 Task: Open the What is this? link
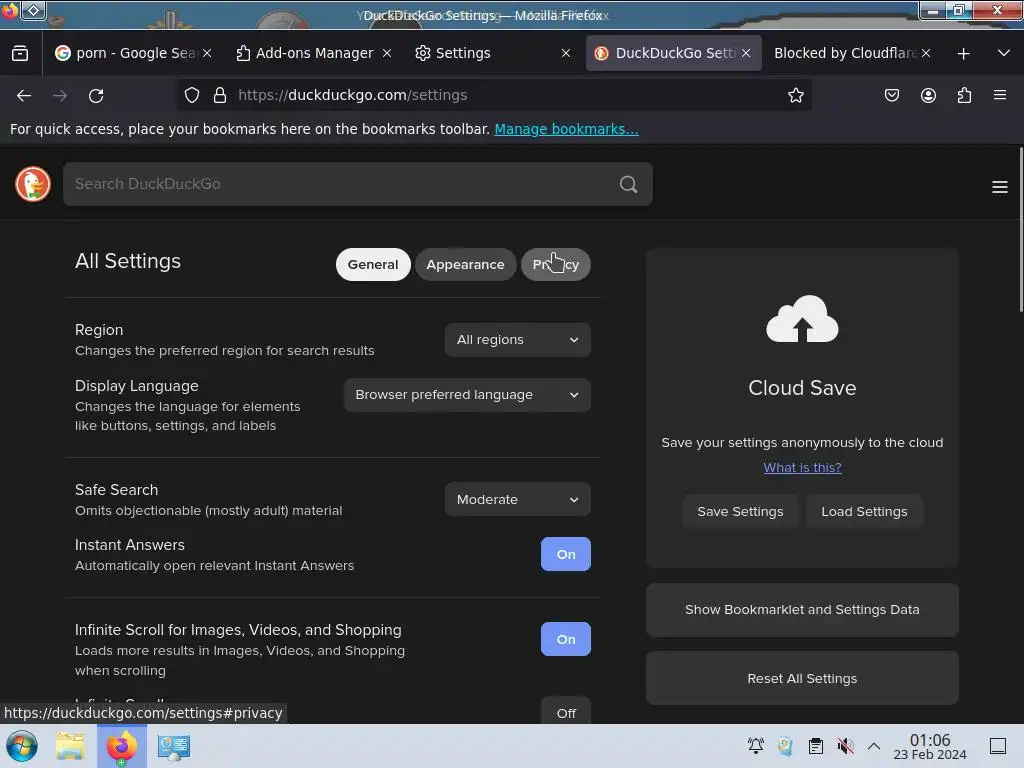[x=803, y=468]
